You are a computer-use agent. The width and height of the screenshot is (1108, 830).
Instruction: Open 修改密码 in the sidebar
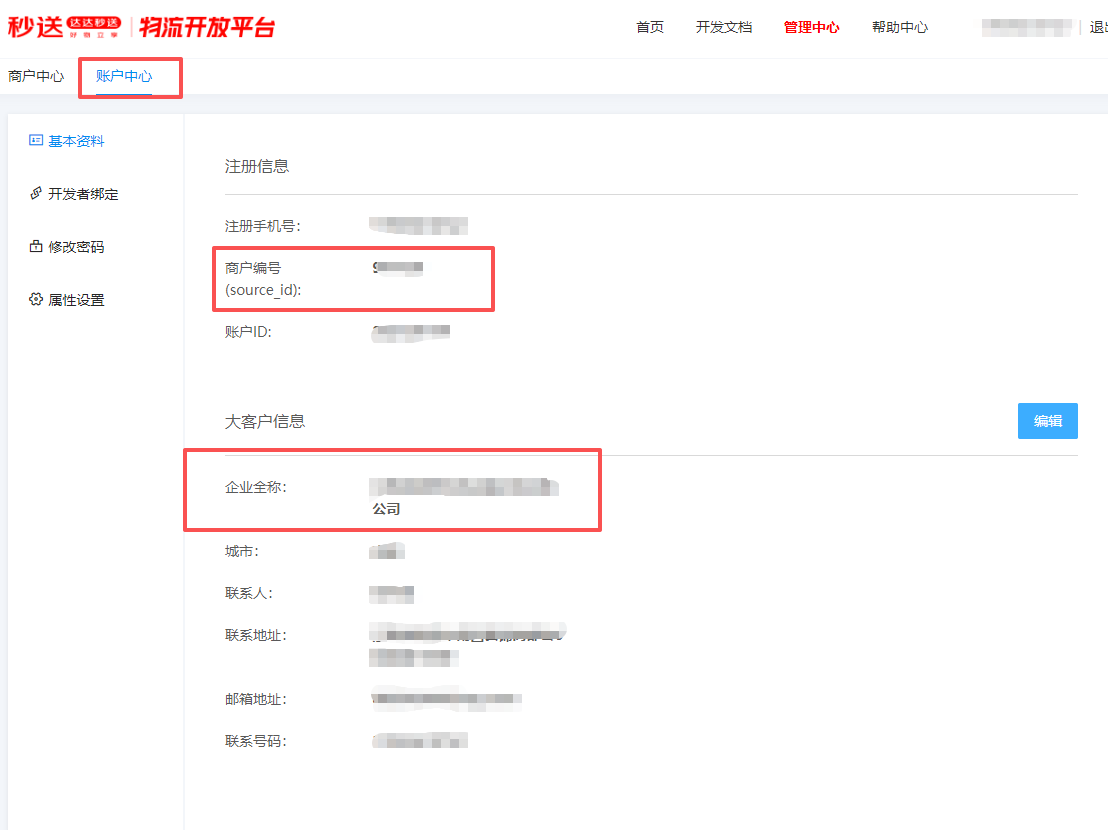(x=76, y=247)
